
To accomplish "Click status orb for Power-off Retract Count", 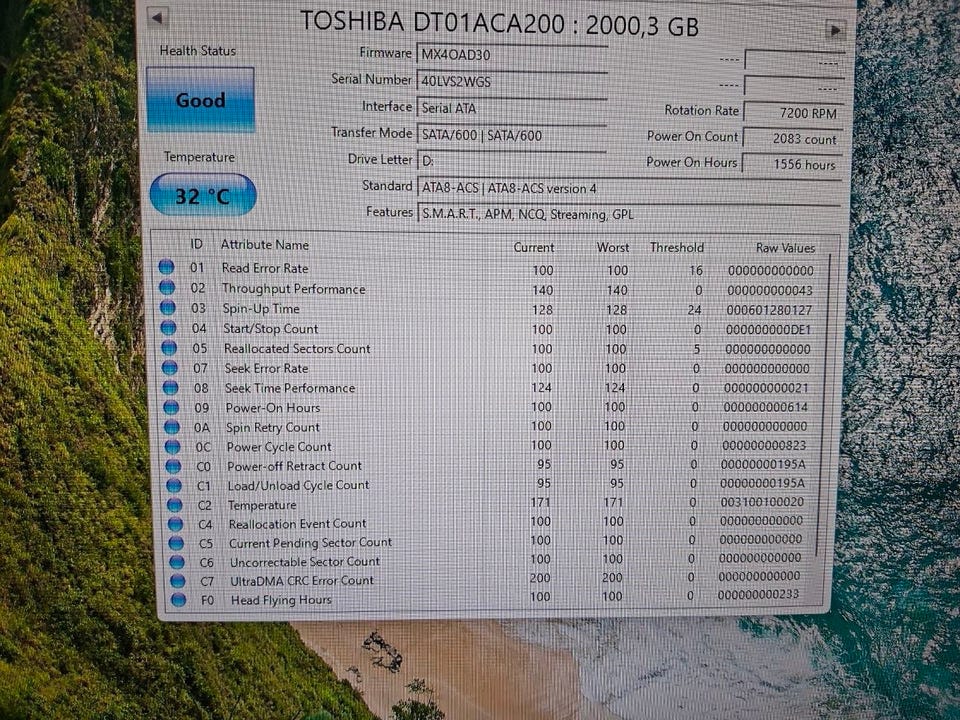I will coord(173,466).
